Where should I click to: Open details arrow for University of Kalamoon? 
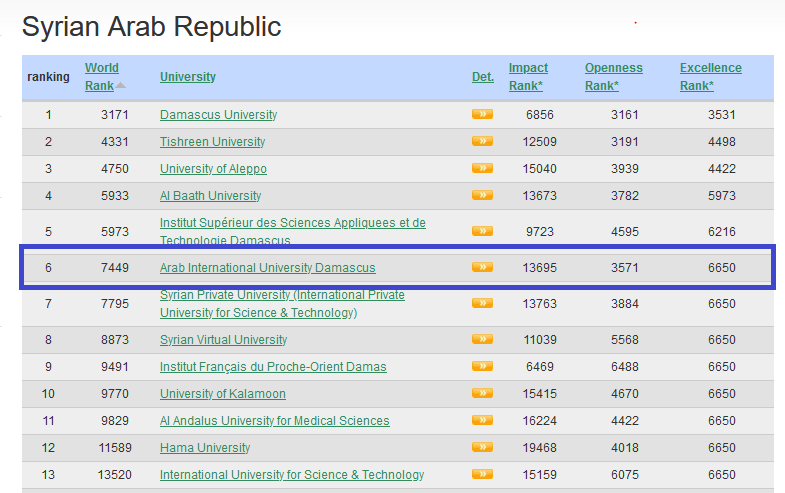[482, 394]
